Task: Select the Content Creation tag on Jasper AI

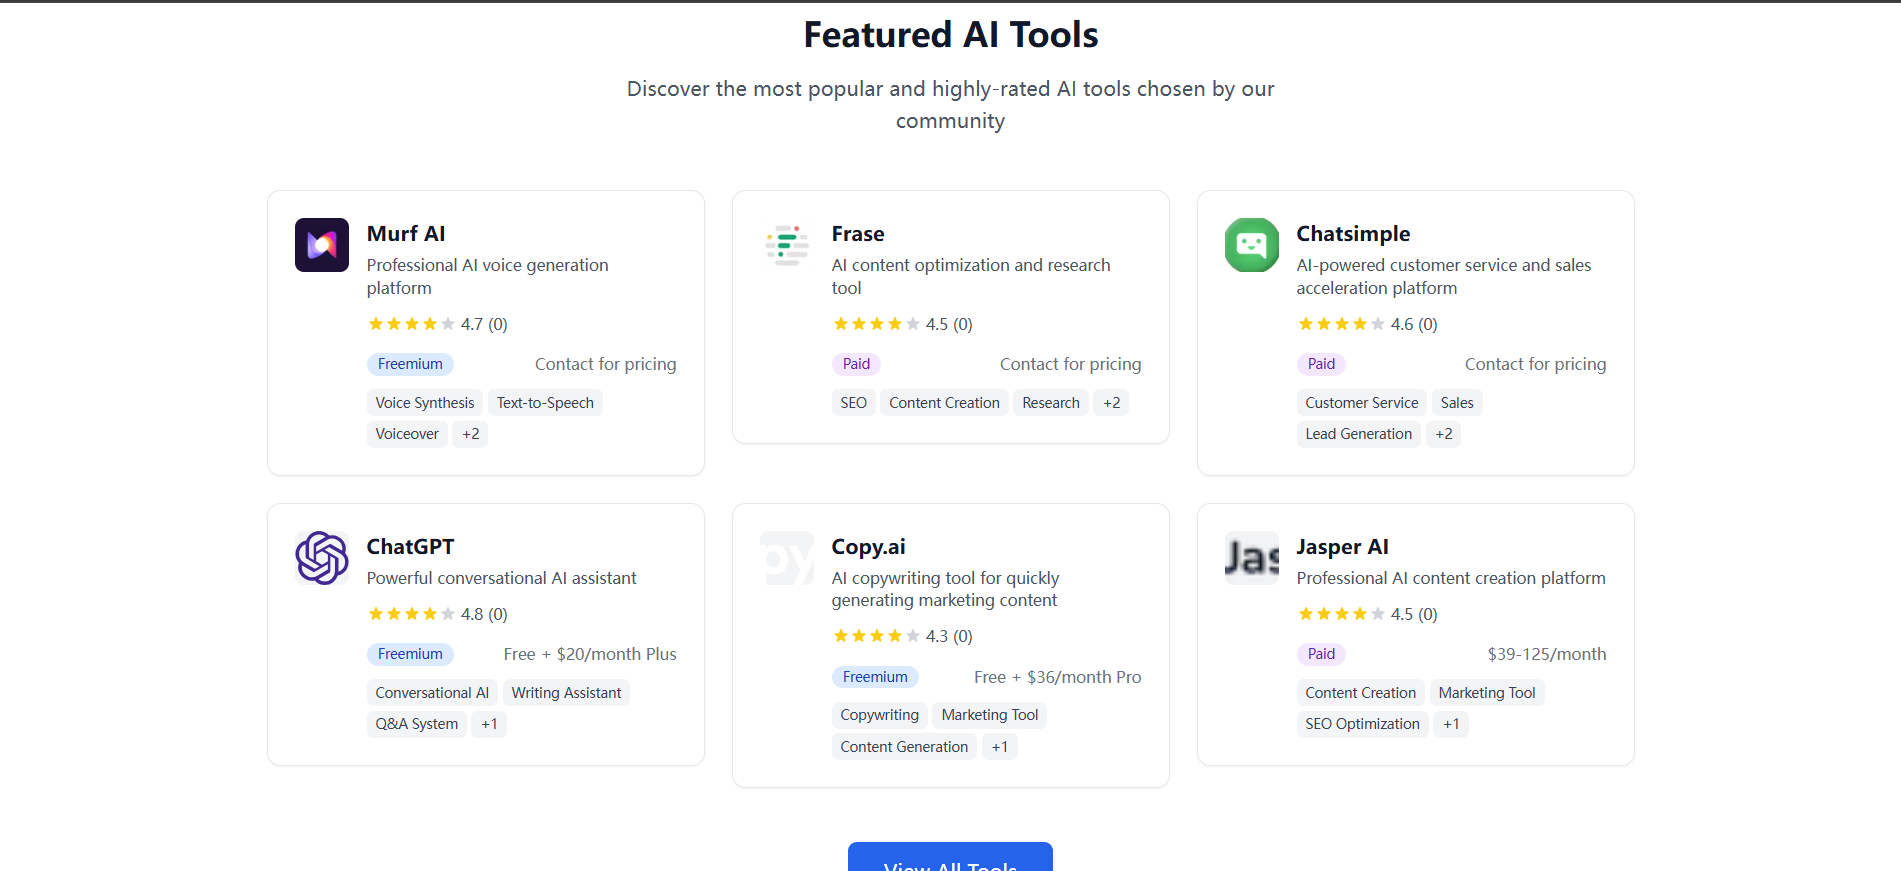Action: tap(1360, 693)
